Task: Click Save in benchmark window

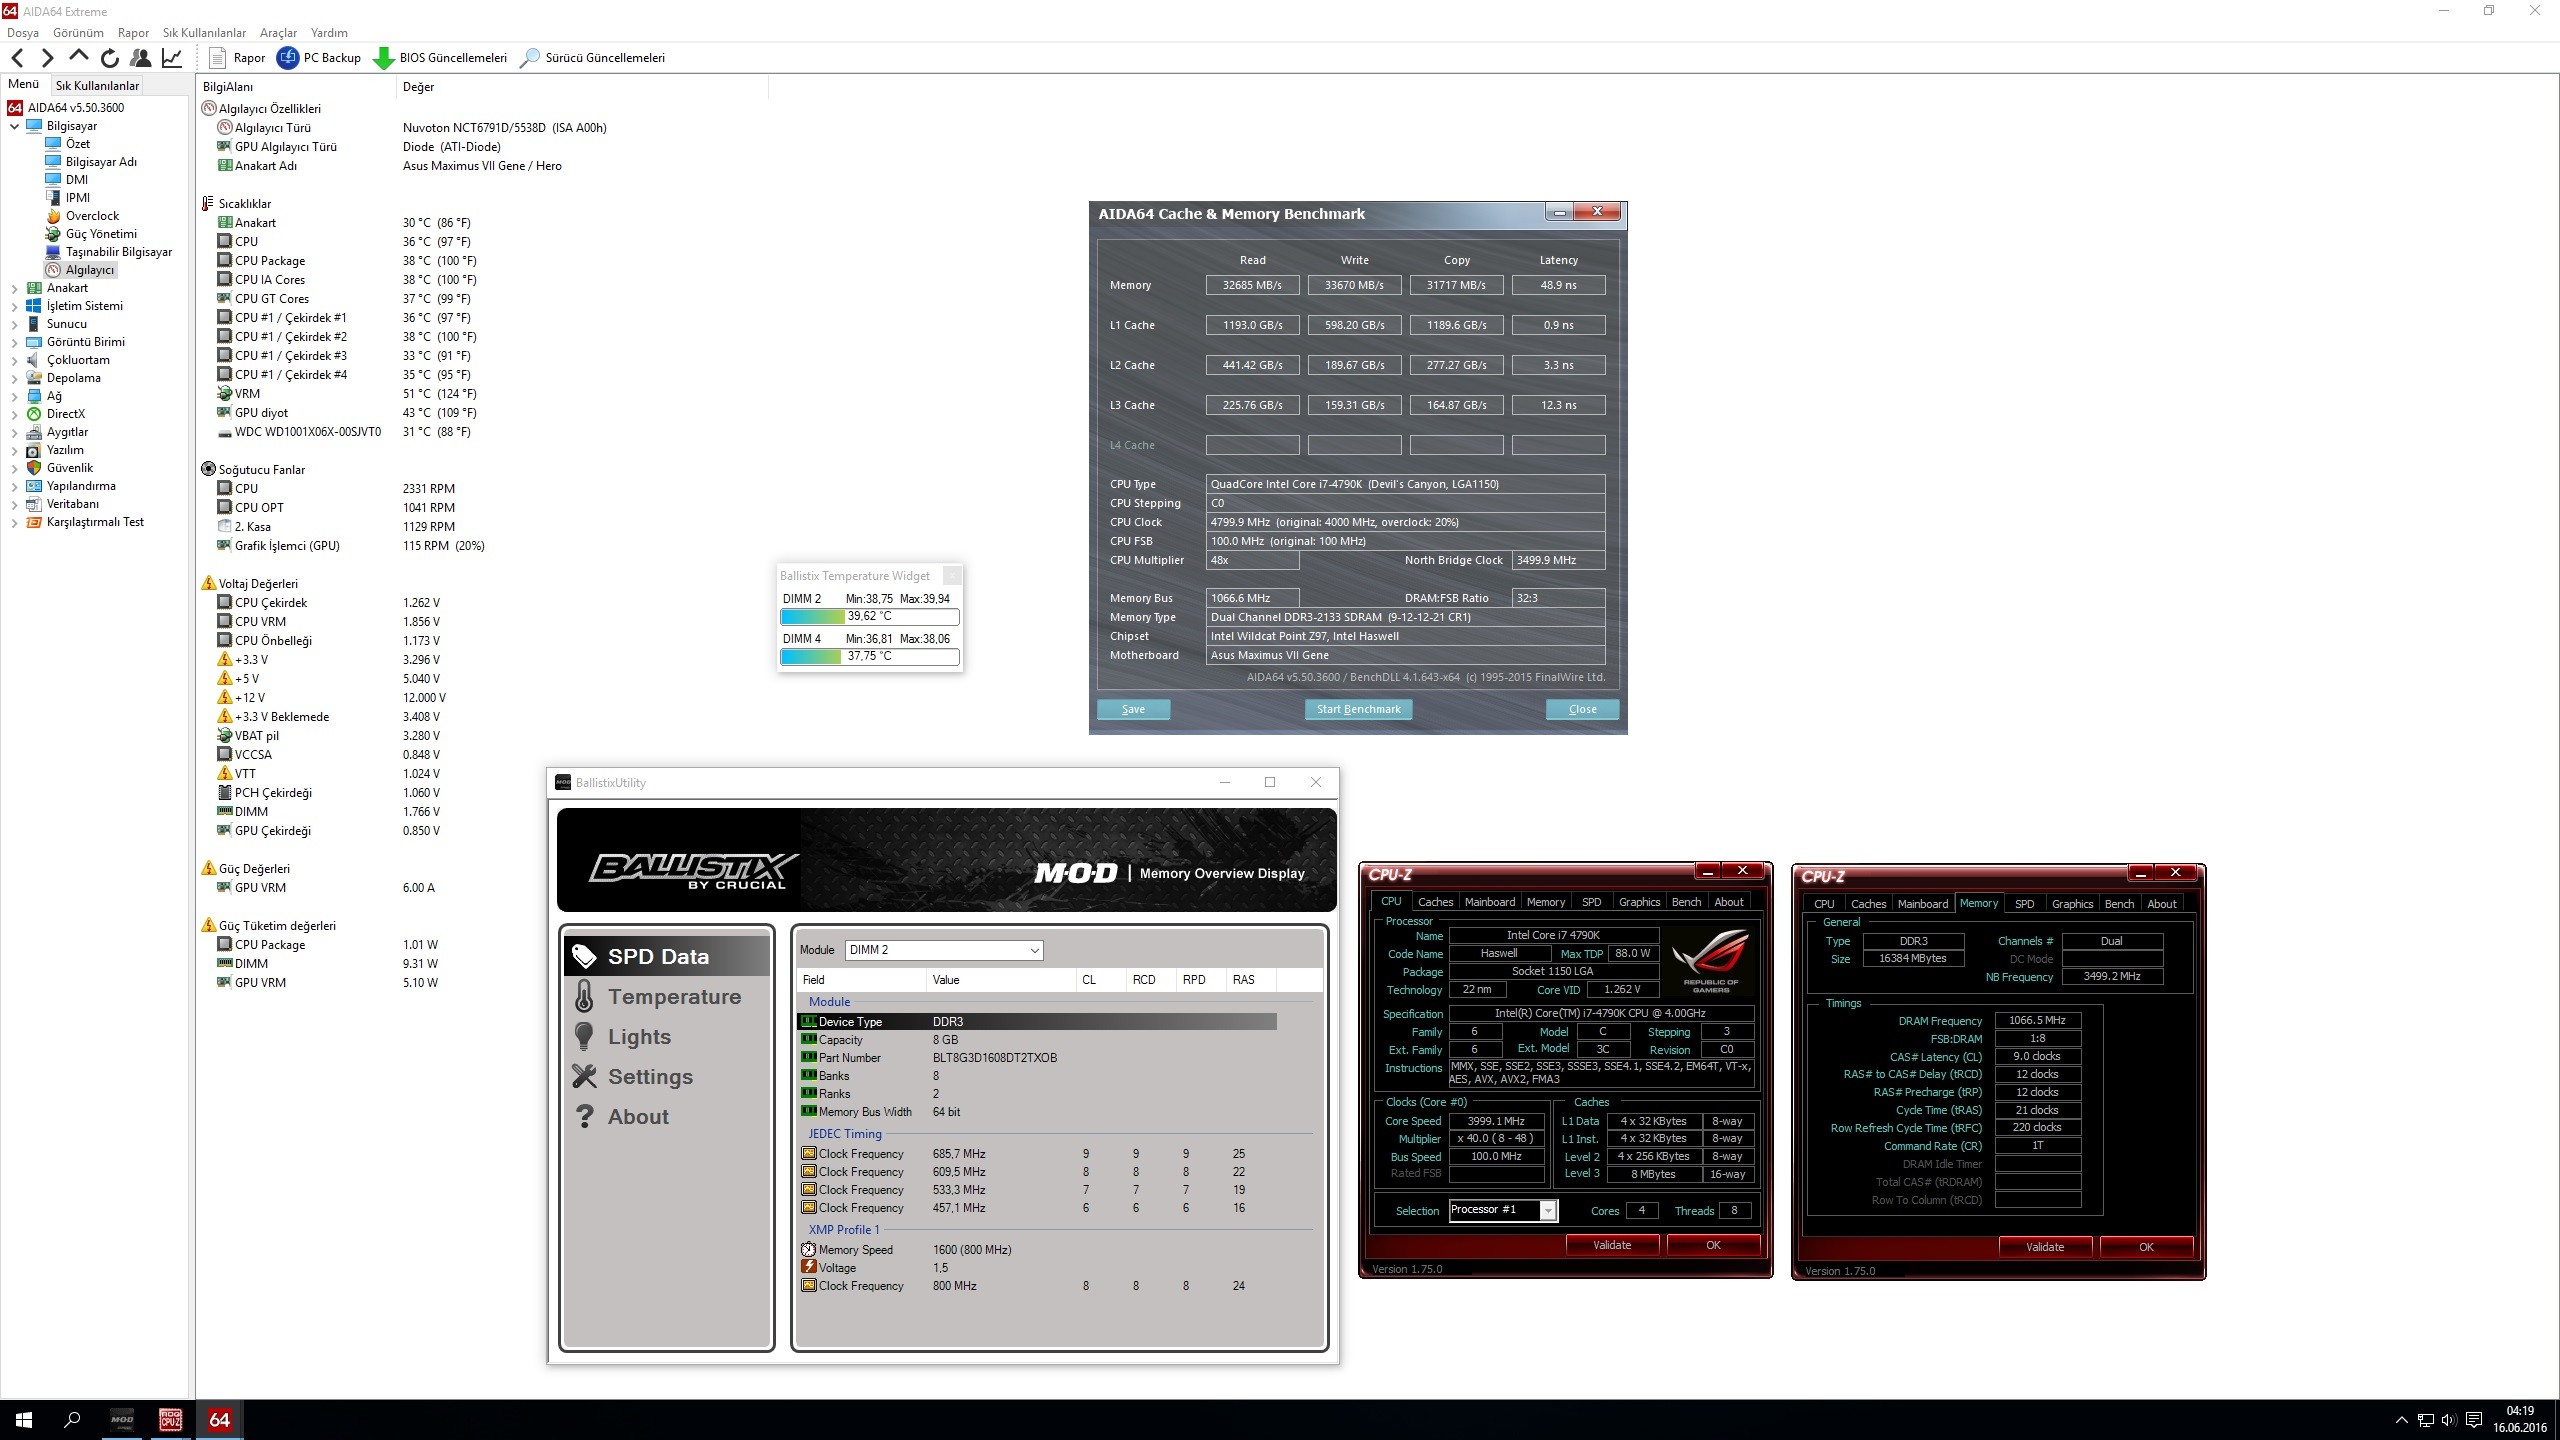Action: (x=1133, y=709)
